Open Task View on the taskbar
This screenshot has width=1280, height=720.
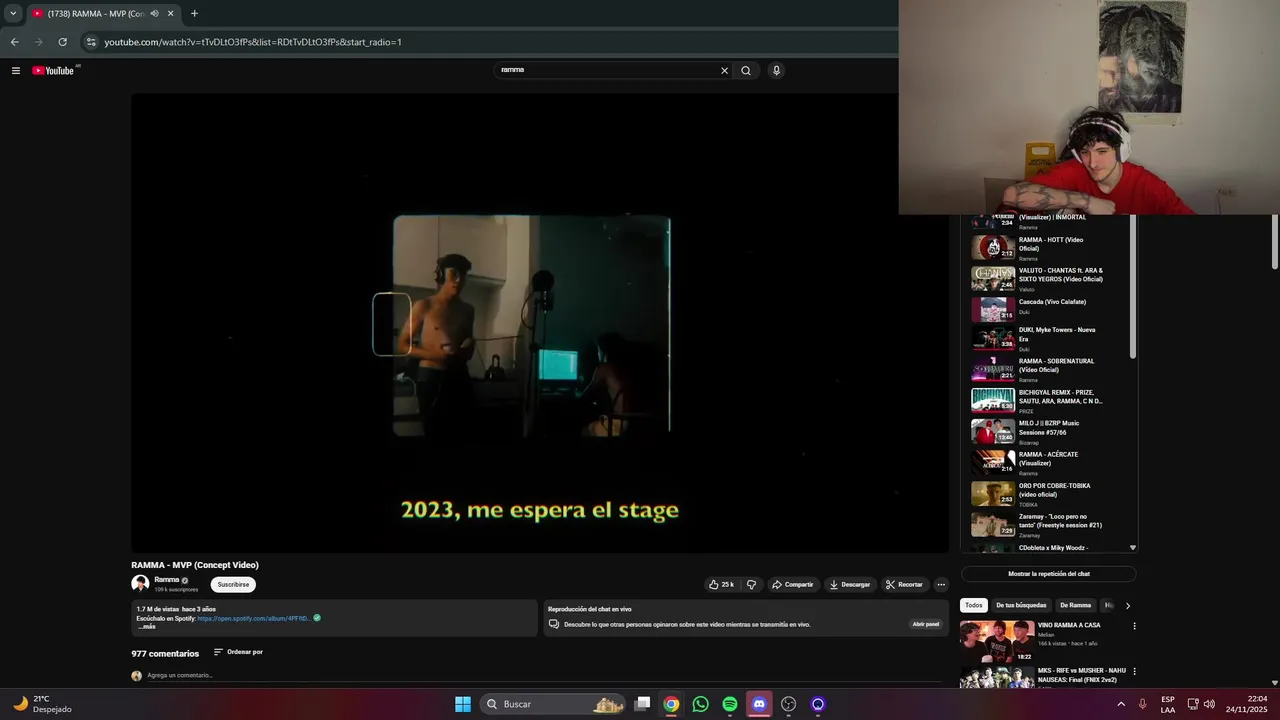click(643, 704)
